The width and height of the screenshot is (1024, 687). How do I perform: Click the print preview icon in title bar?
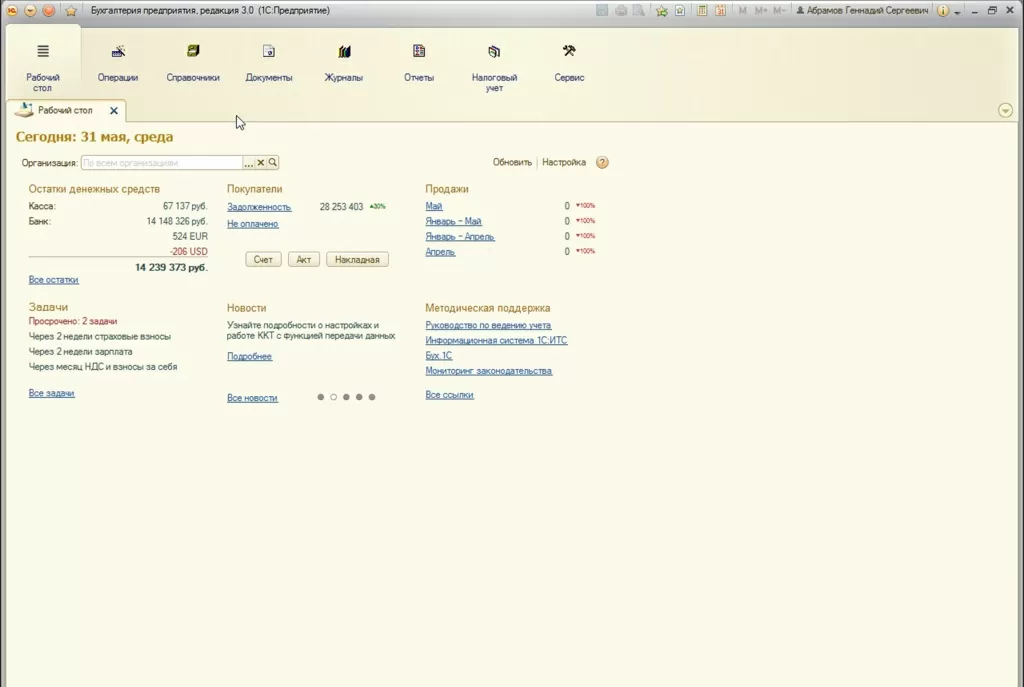639,10
